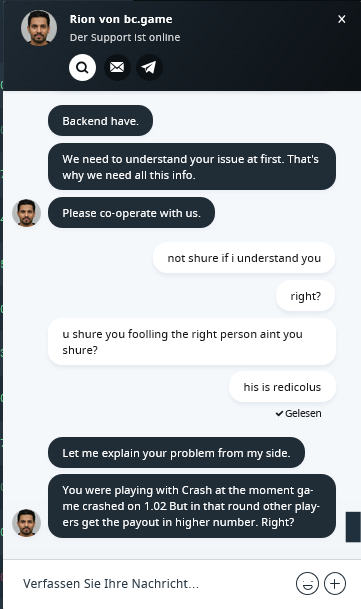Screen dimensions: 361x609
Task: Click the "Der Support ist online" status text
Action: click(x=125, y=37)
